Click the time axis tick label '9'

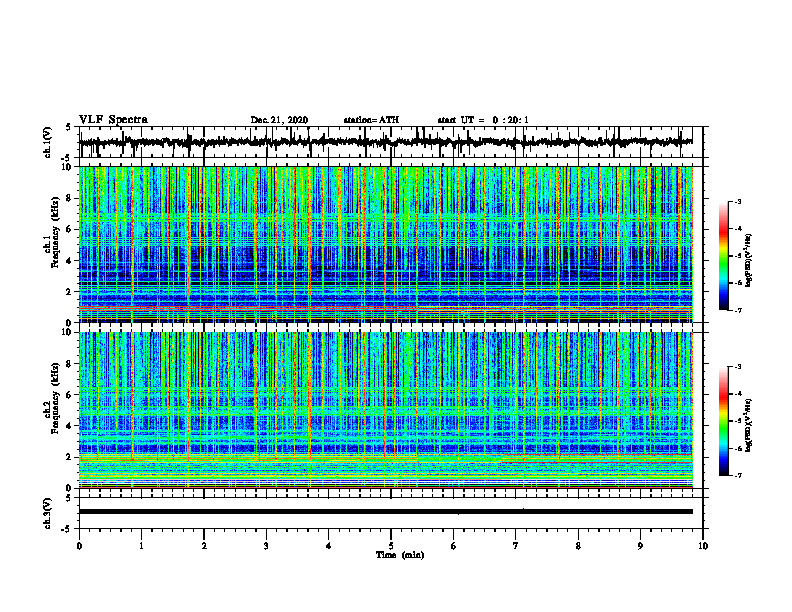coord(640,546)
